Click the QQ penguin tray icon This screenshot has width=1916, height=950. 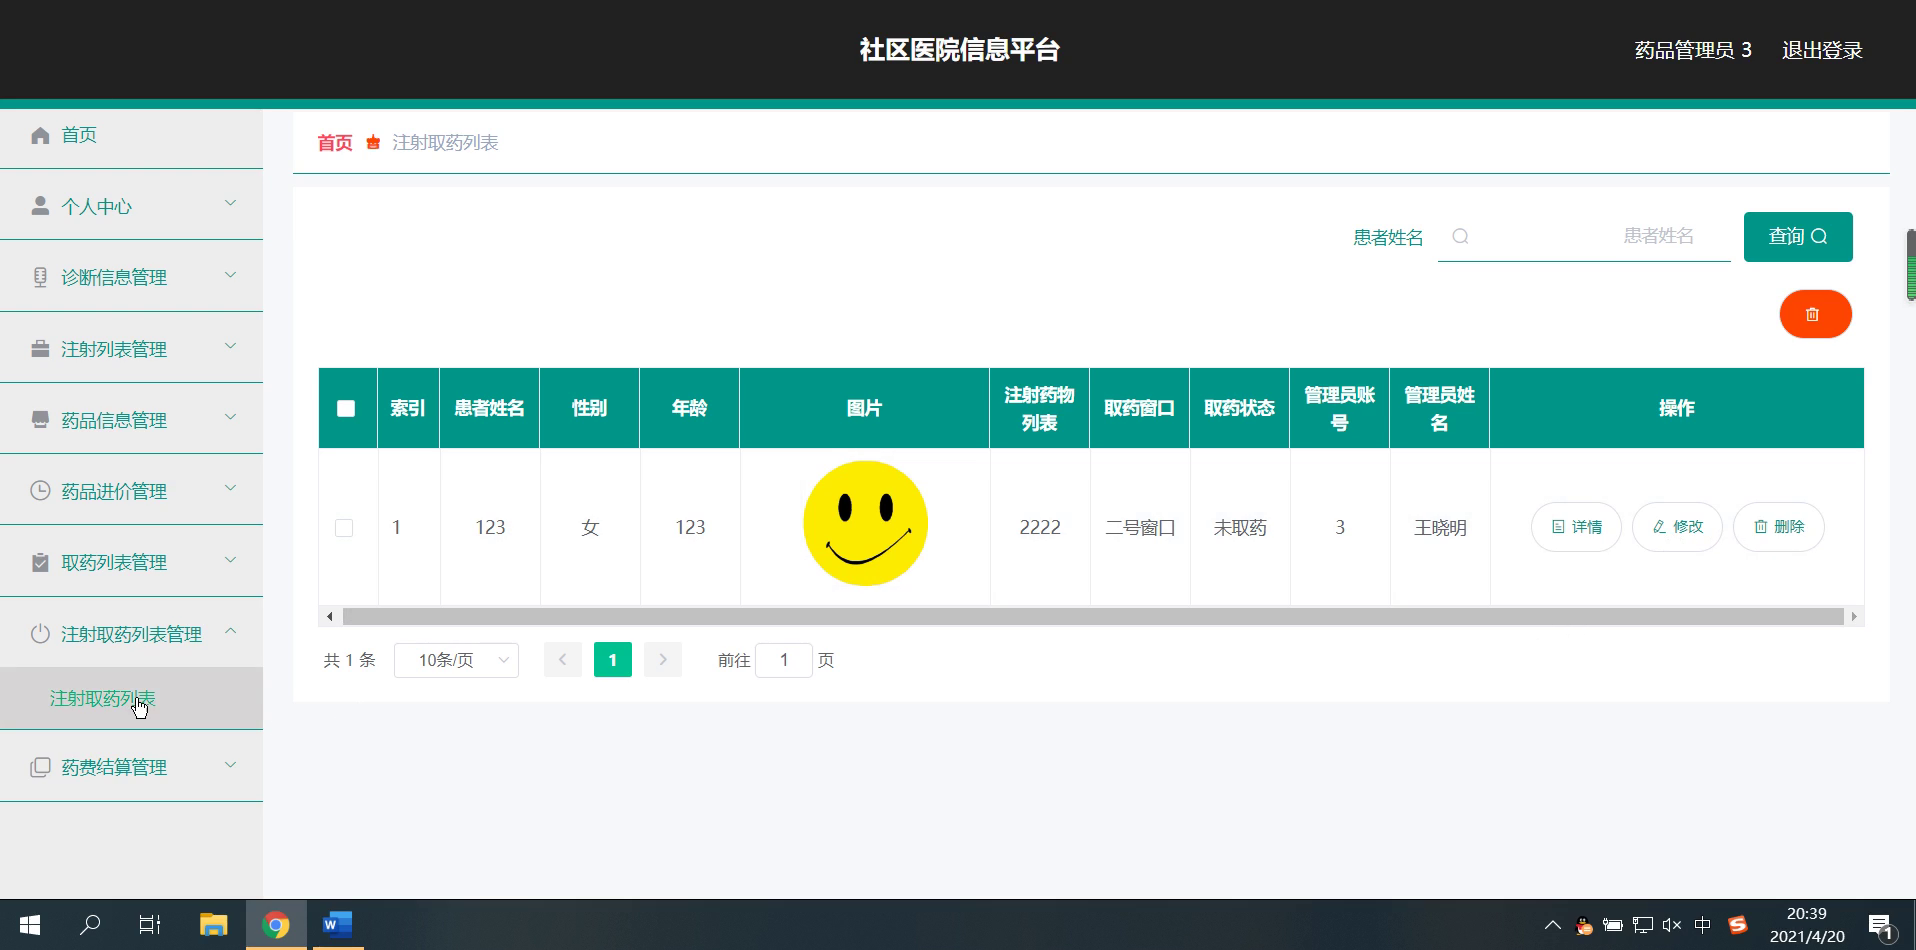pos(1583,925)
